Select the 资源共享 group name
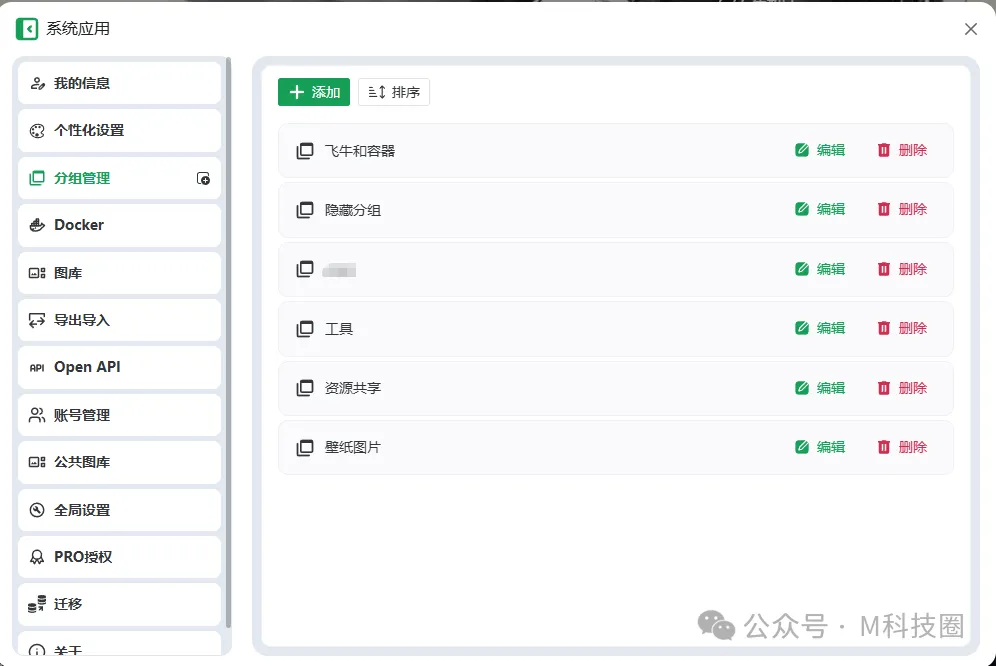 (353, 388)
